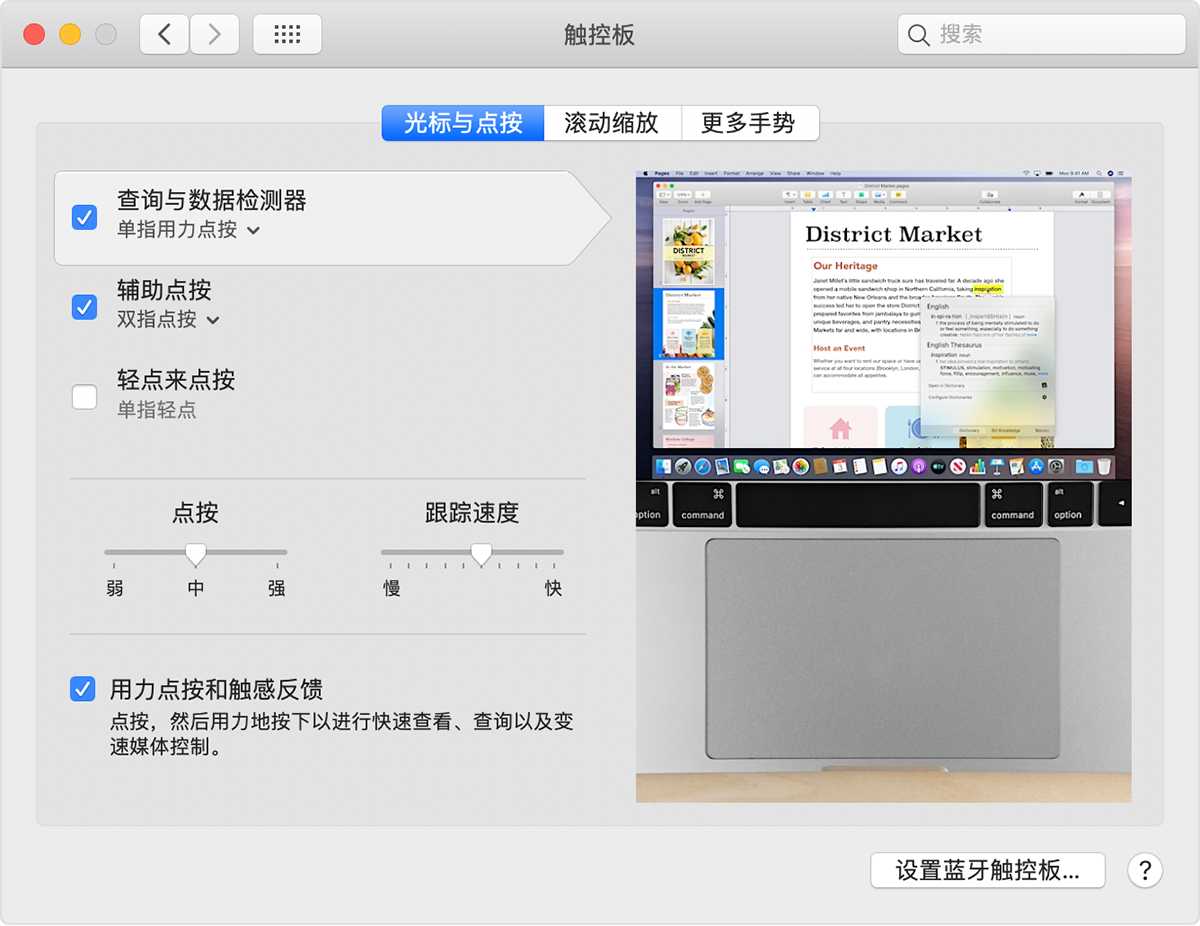Switch to 滚动缩放 tab
The image size is (1200, 926).
point(612,123)
